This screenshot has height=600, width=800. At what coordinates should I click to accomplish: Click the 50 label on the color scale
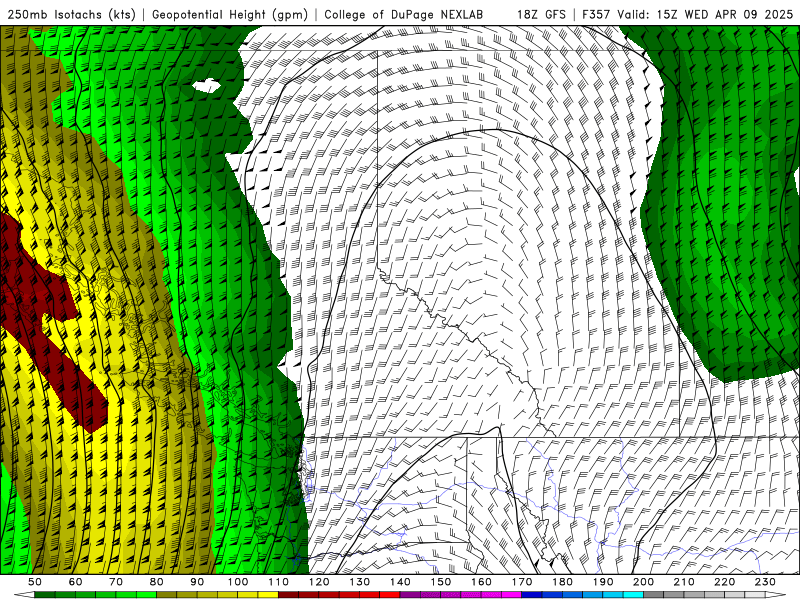click(x=35, y=582)
